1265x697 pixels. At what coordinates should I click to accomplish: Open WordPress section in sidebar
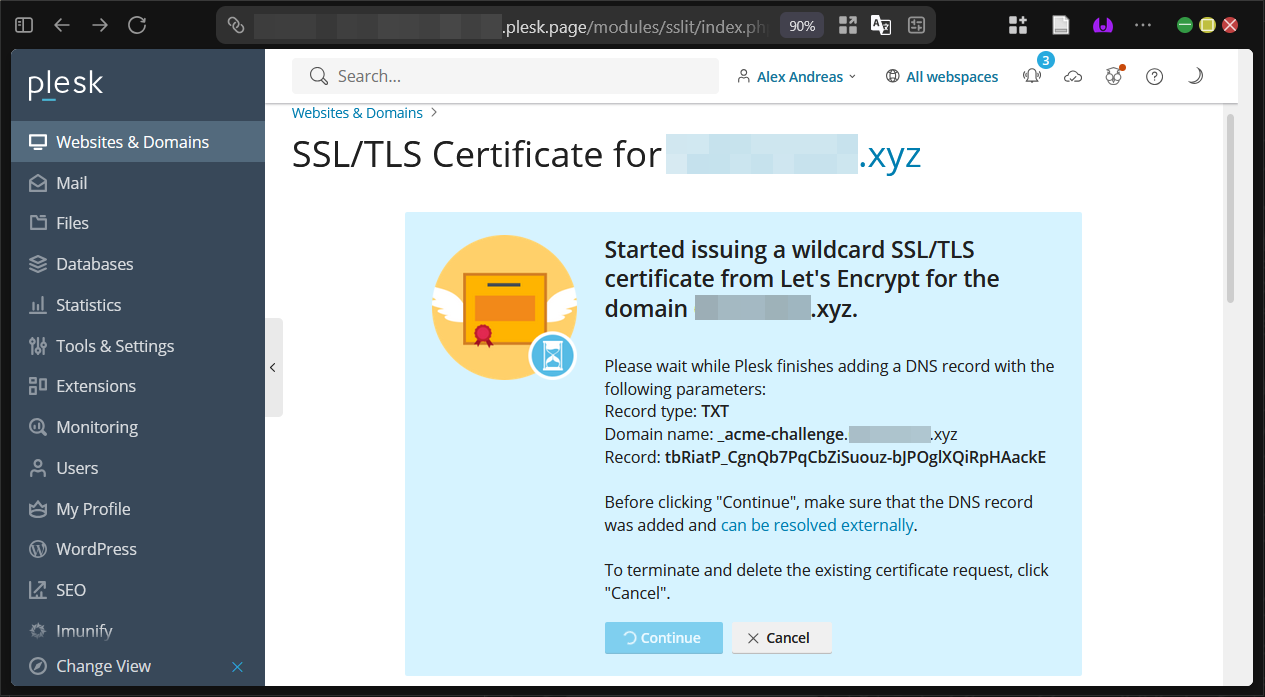click(x=138, y=549)
